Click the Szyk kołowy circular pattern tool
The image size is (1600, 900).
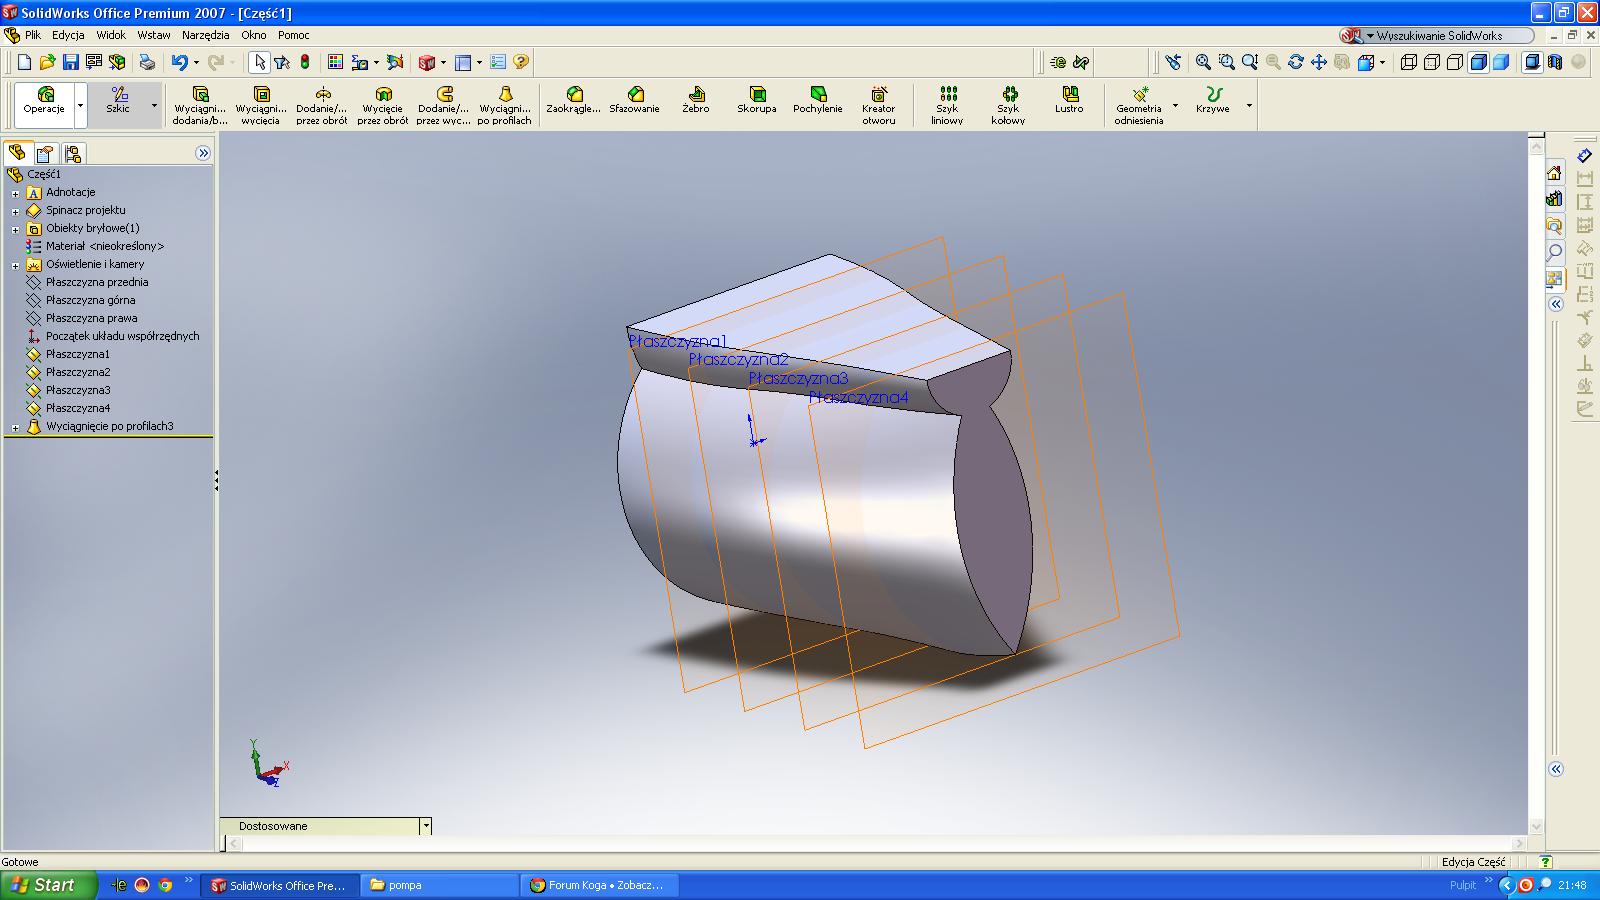pyautogui.click(x=1008, y=105)
